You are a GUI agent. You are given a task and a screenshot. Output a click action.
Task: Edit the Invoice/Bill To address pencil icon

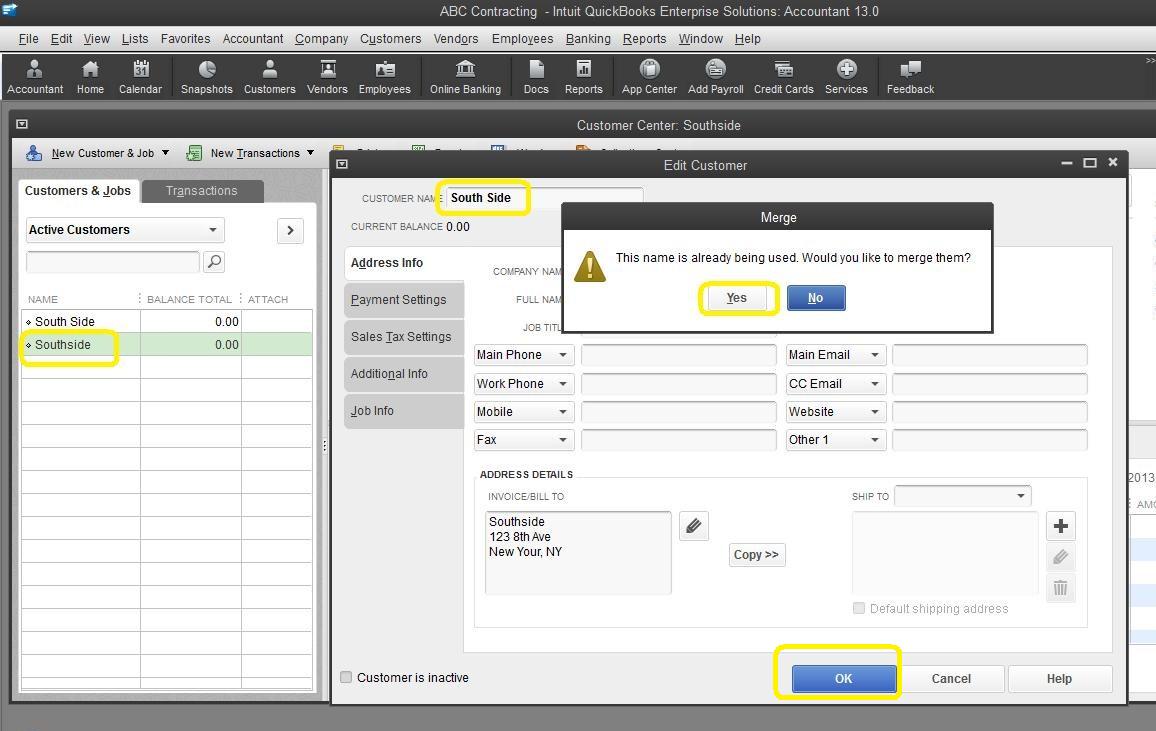click(694, 526)
